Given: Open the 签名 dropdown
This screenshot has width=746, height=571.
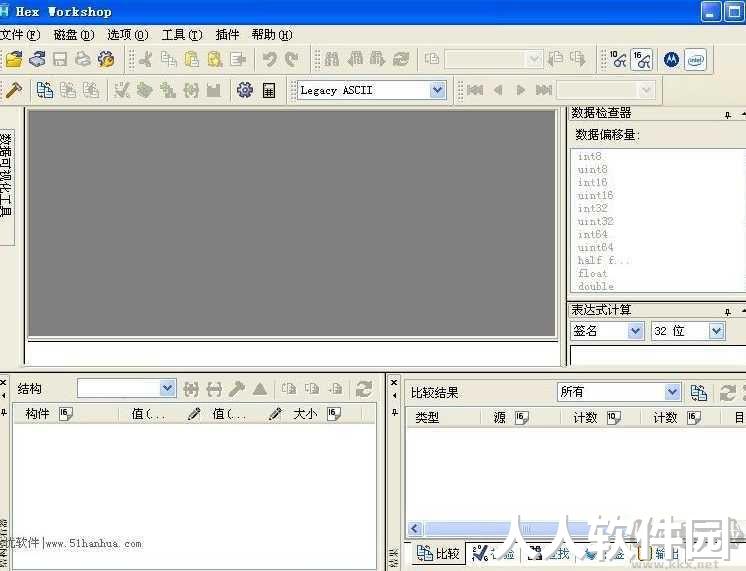Looking at the screenshot, I should [x=635, y=331].
